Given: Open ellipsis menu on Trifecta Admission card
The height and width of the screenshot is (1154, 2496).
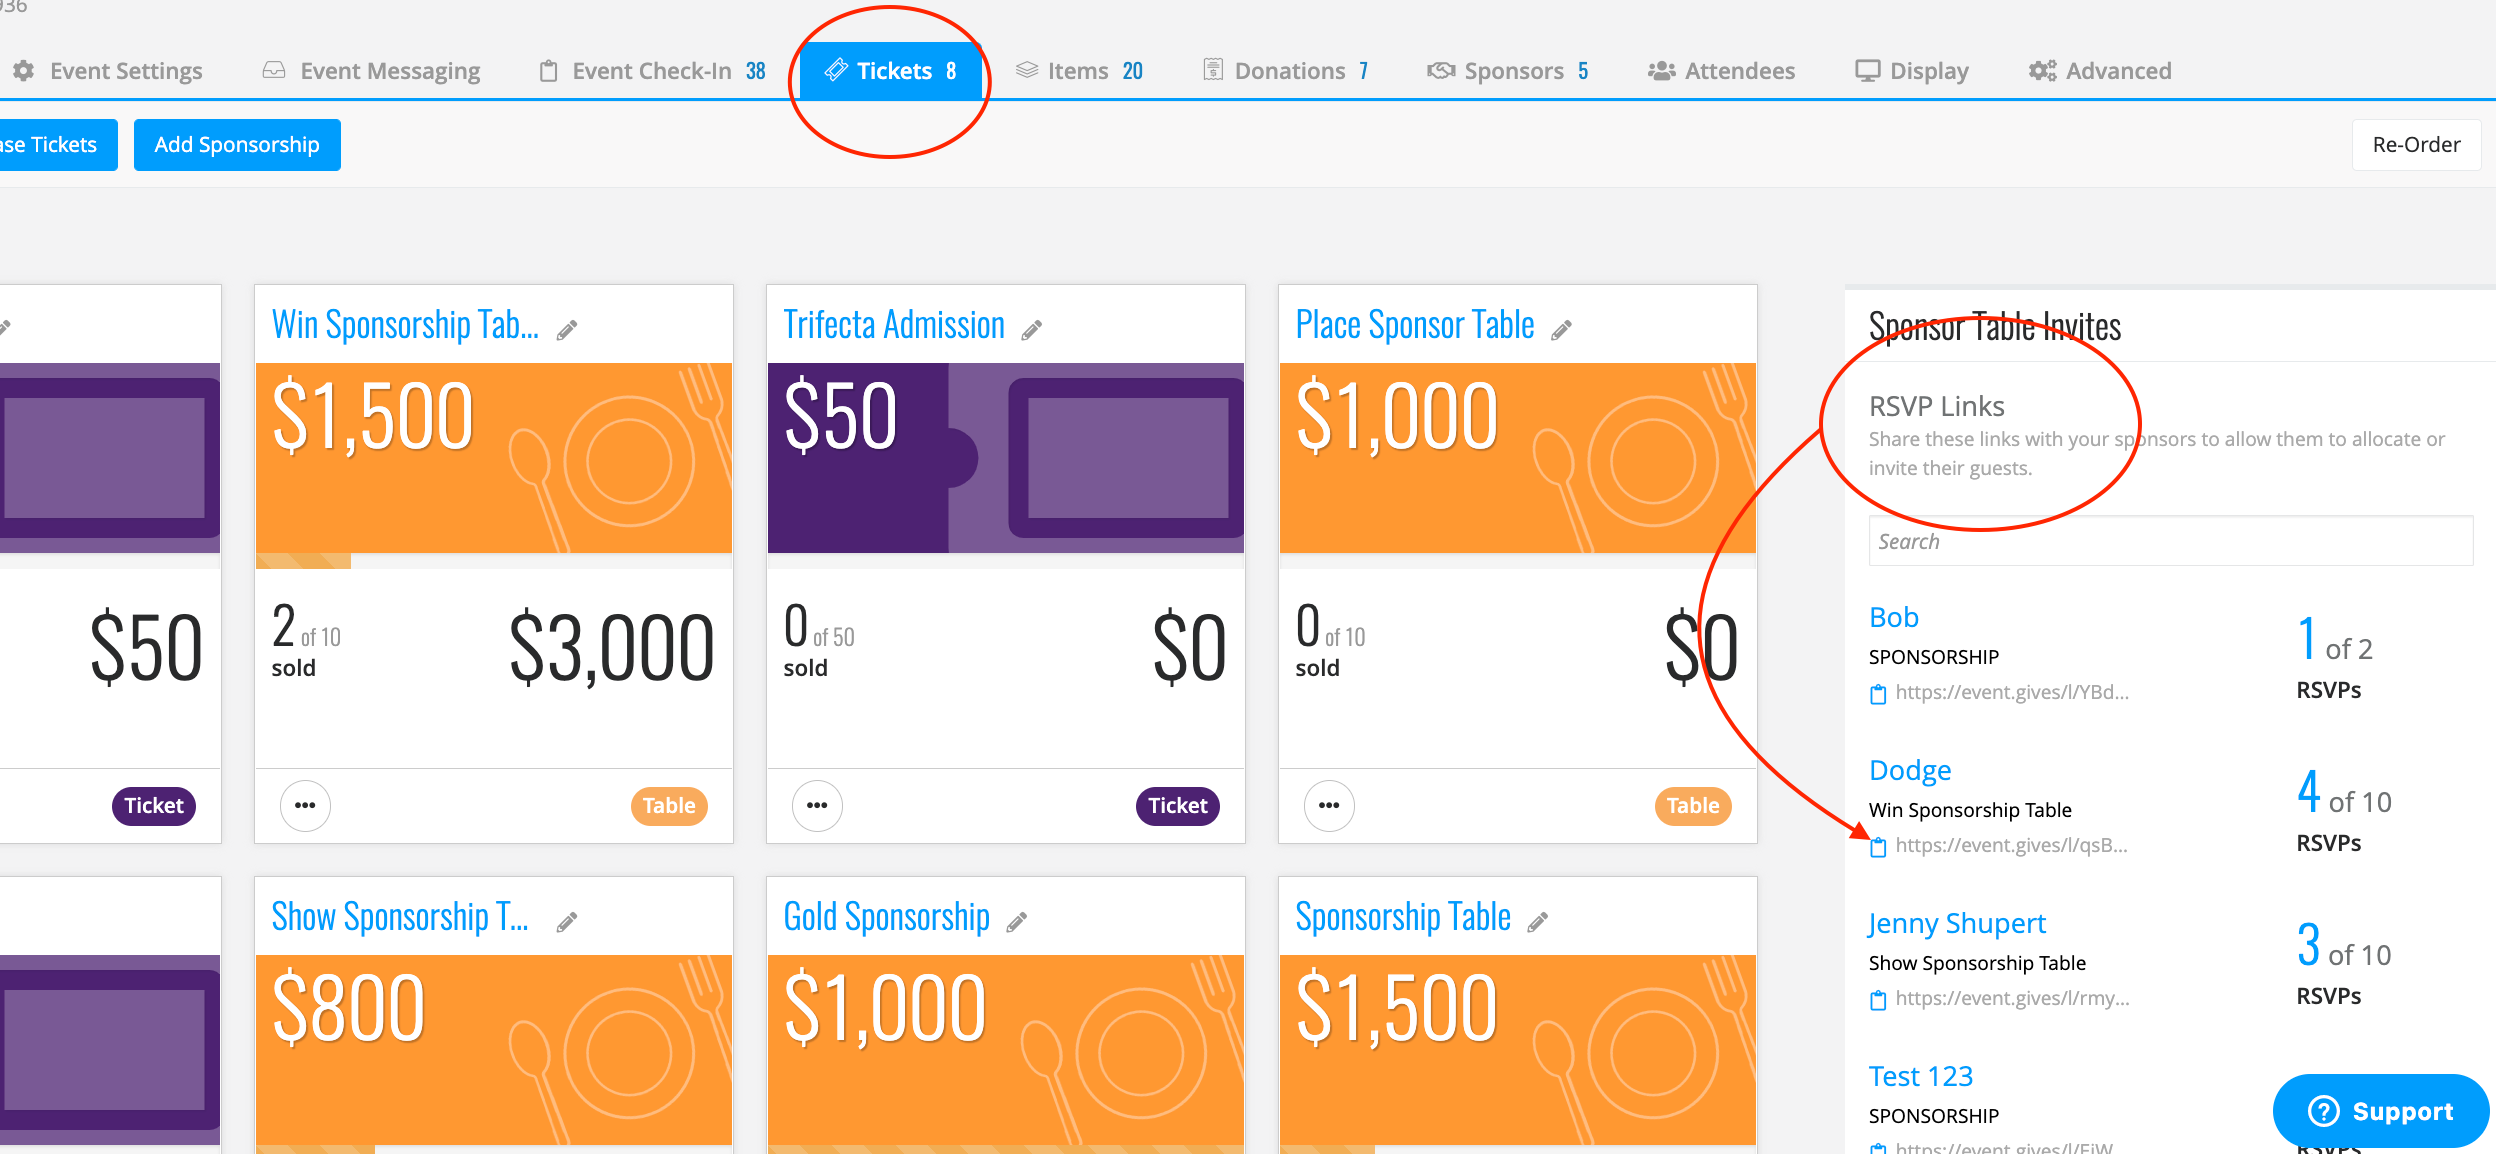Looking at the screenshot, I should click(817, 806).
